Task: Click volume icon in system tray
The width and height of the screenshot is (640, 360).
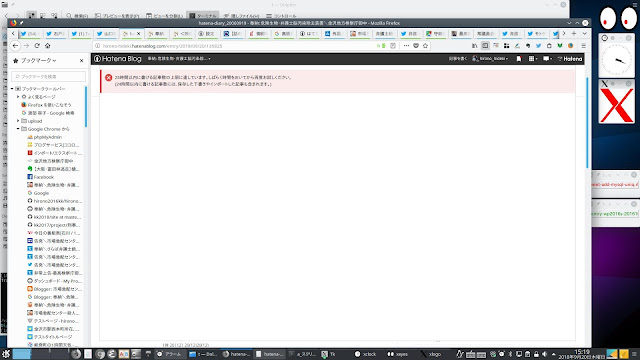Action: 544,354
